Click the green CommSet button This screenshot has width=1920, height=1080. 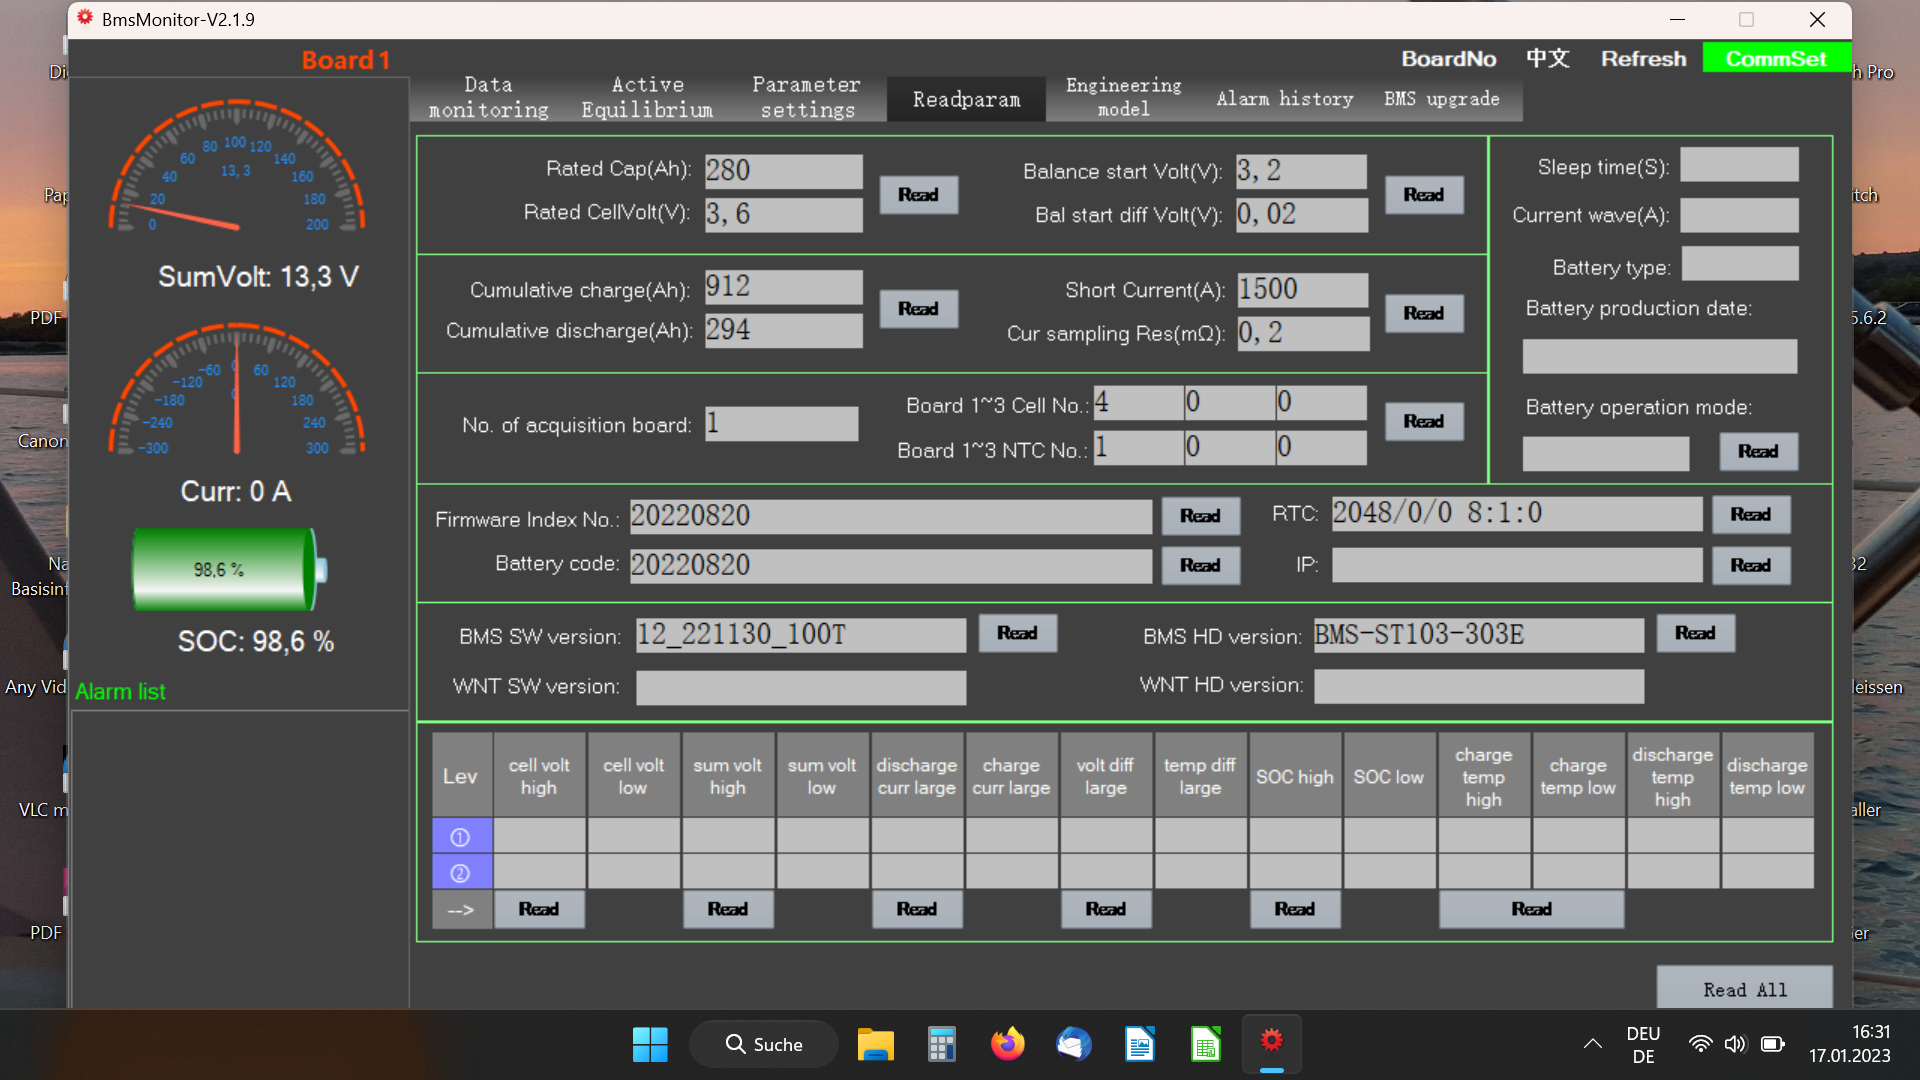pos(1775,59)
